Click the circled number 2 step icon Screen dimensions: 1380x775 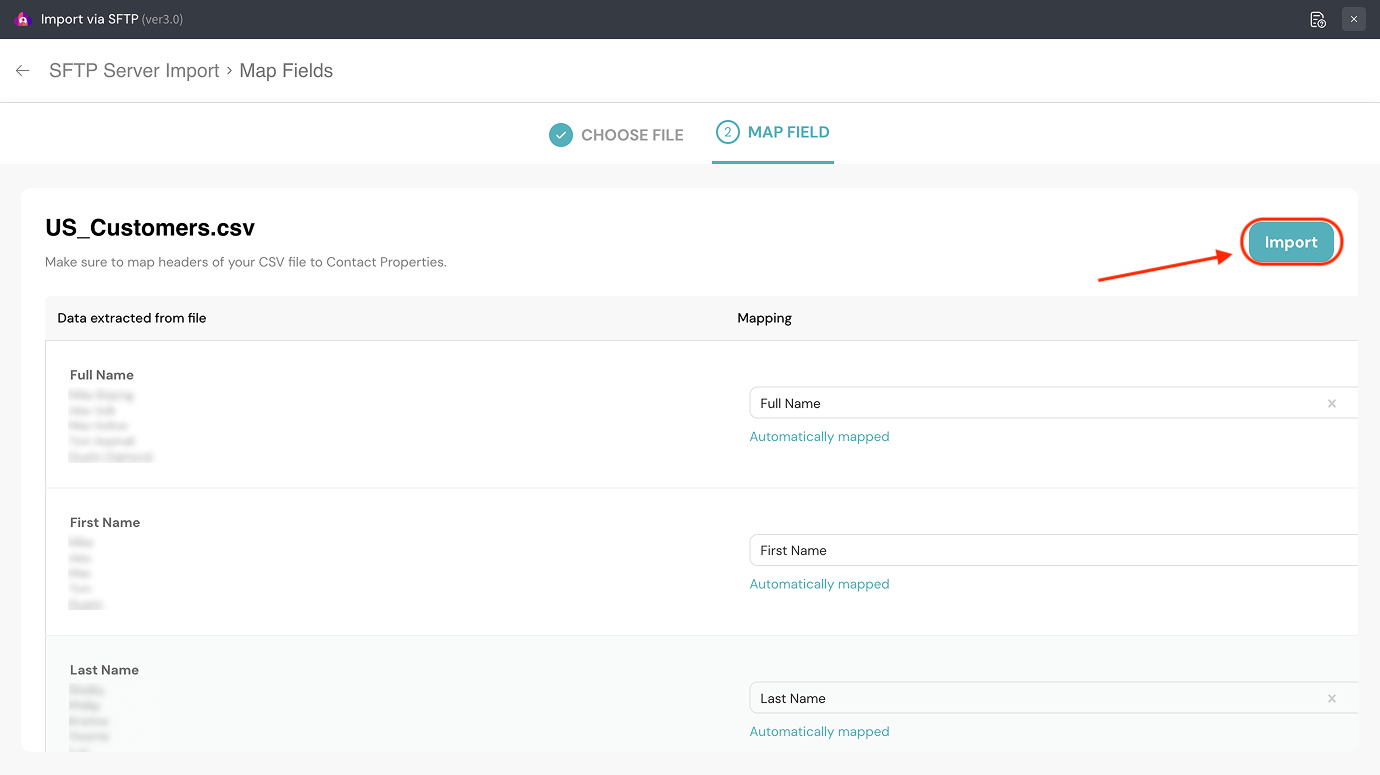728,132
